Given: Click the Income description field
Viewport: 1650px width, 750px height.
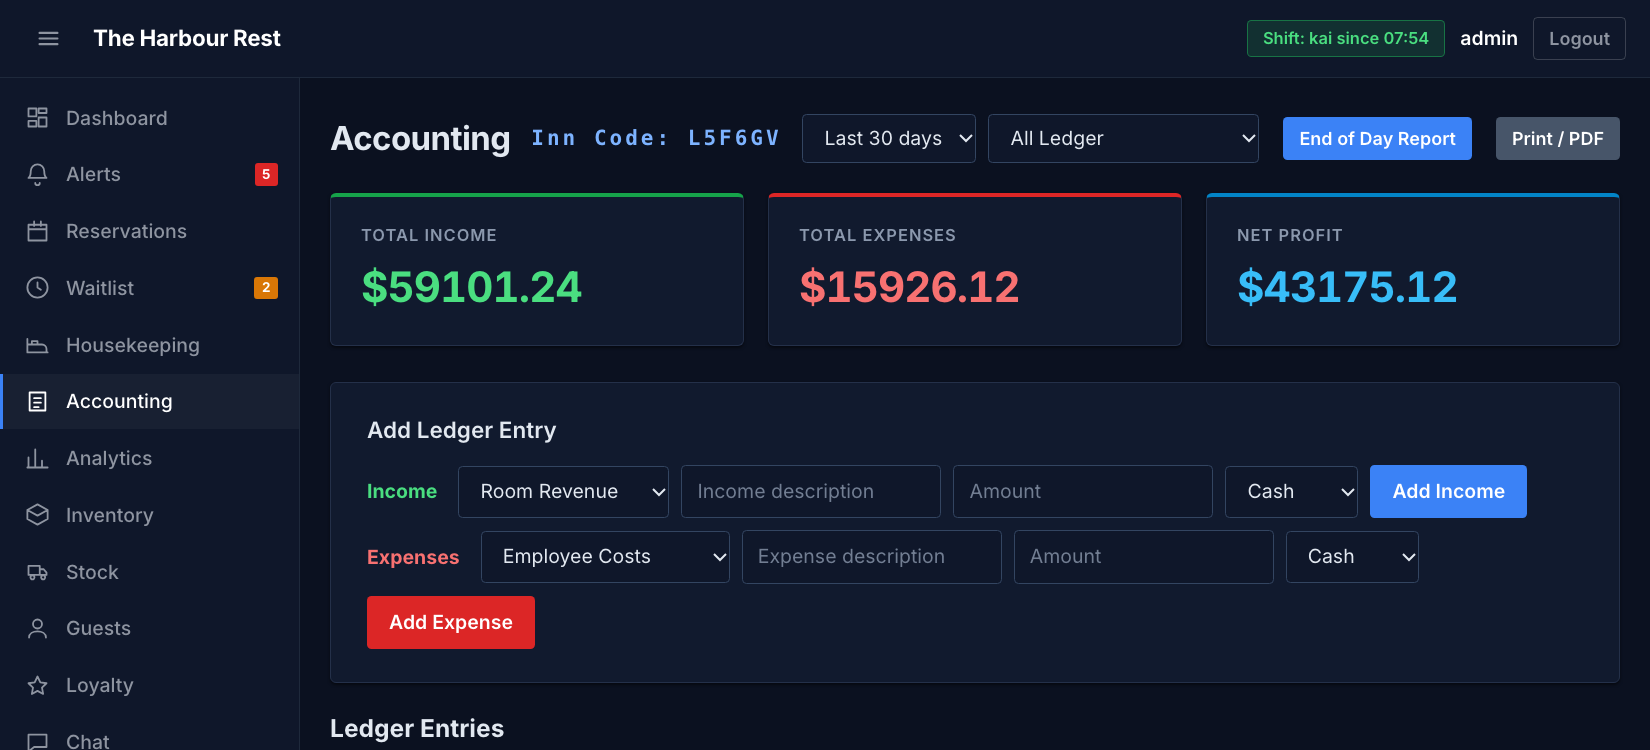Looking at the screenshot, I should [x=811, y=491].
